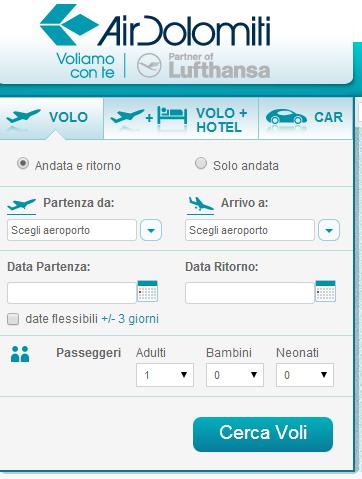The width and height of the screenshot is (362, 479).
Task: Select the Solo andata radio button
Action: click(201, 163)
